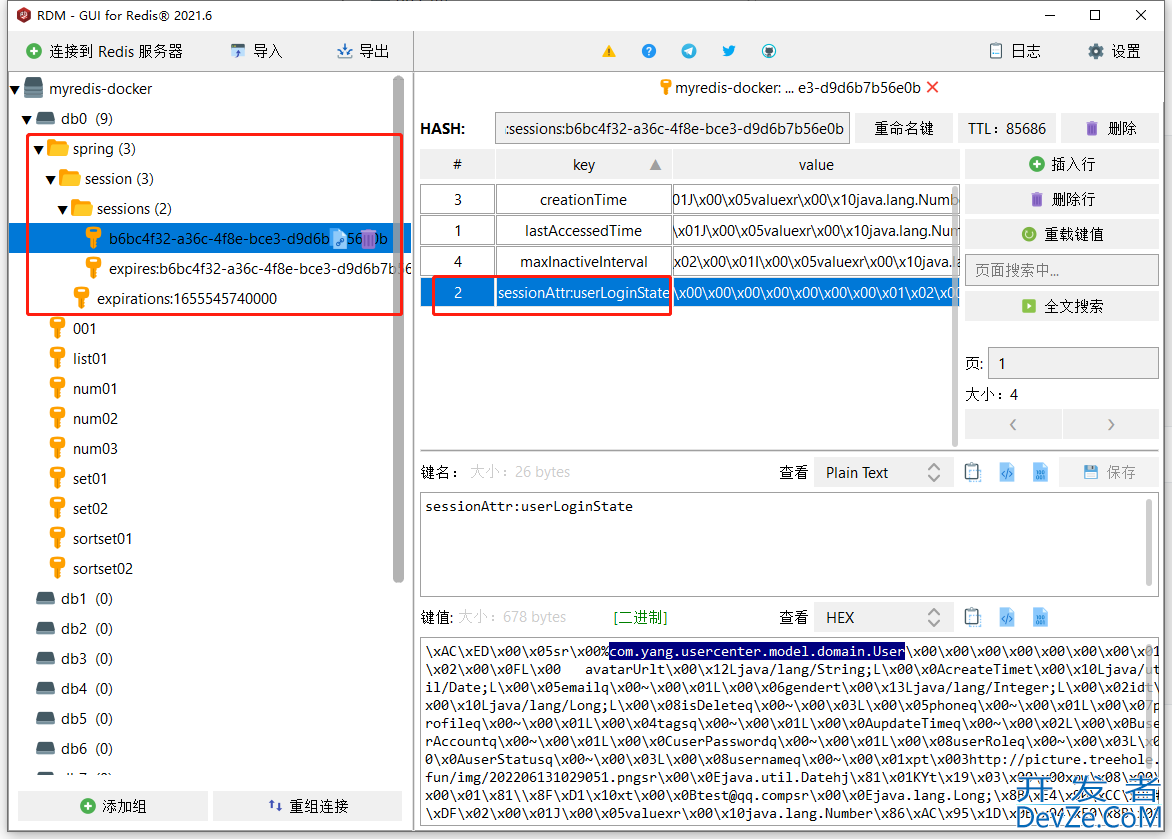This screenshot has width=1172, height=839.
Task: Open the Telegram channel icon
Action: [x=688, y=51]
